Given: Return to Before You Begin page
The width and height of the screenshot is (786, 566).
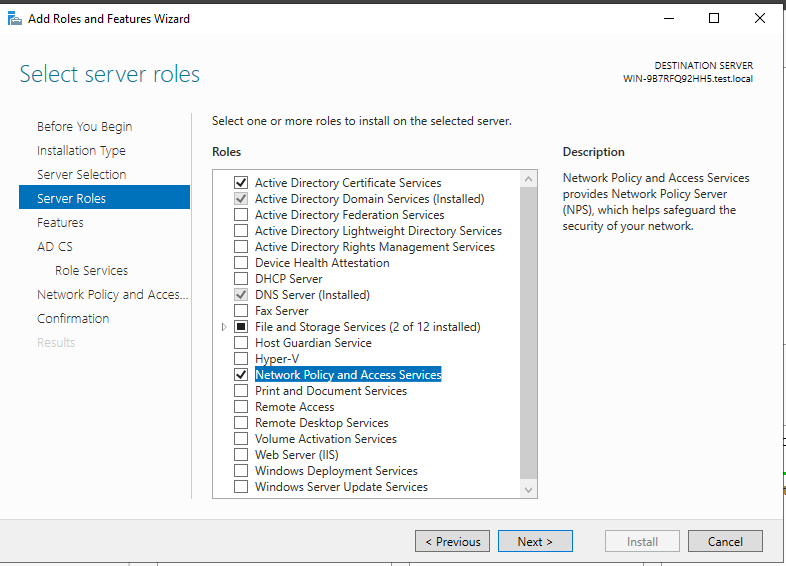Looking at the screenshot, I should [x=84, y=126].
